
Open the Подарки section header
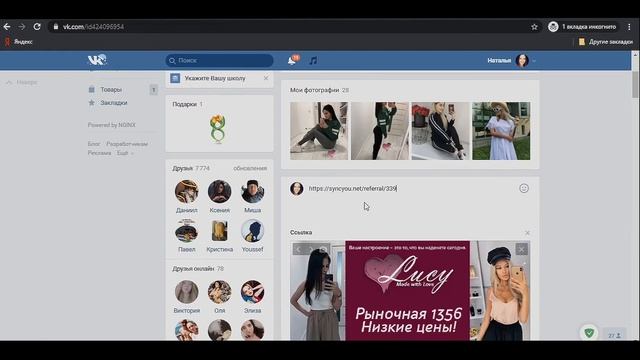(187, 104)
